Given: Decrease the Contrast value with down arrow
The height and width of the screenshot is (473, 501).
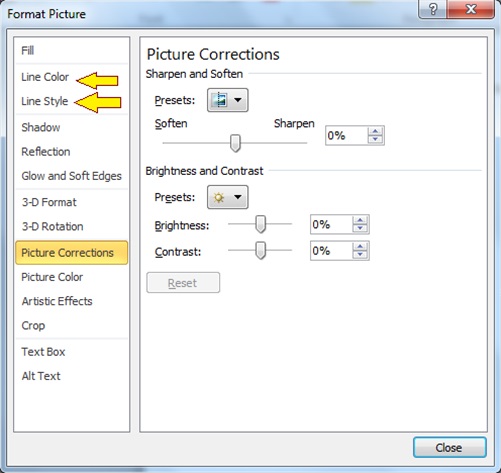Looking at the screenshot, I should (360, 255).
